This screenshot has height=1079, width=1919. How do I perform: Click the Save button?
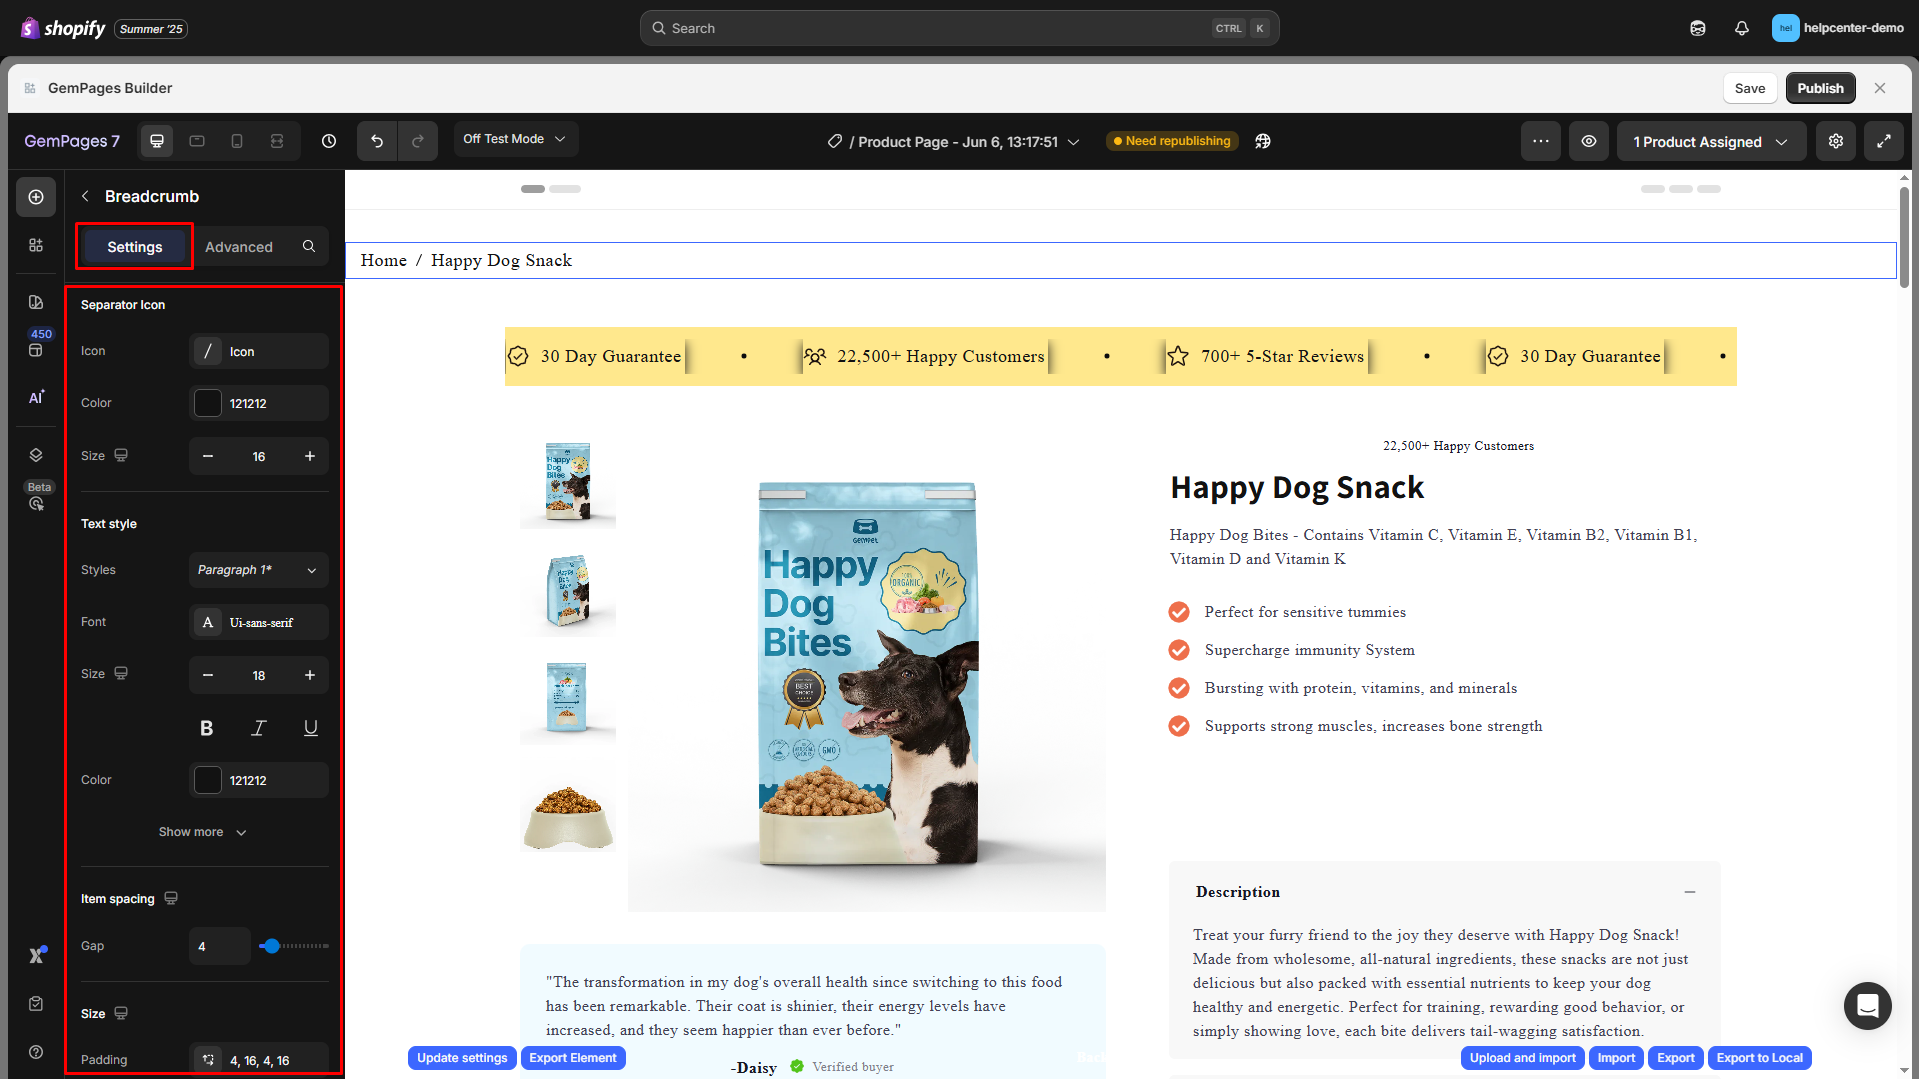(x=1749, y=88)
